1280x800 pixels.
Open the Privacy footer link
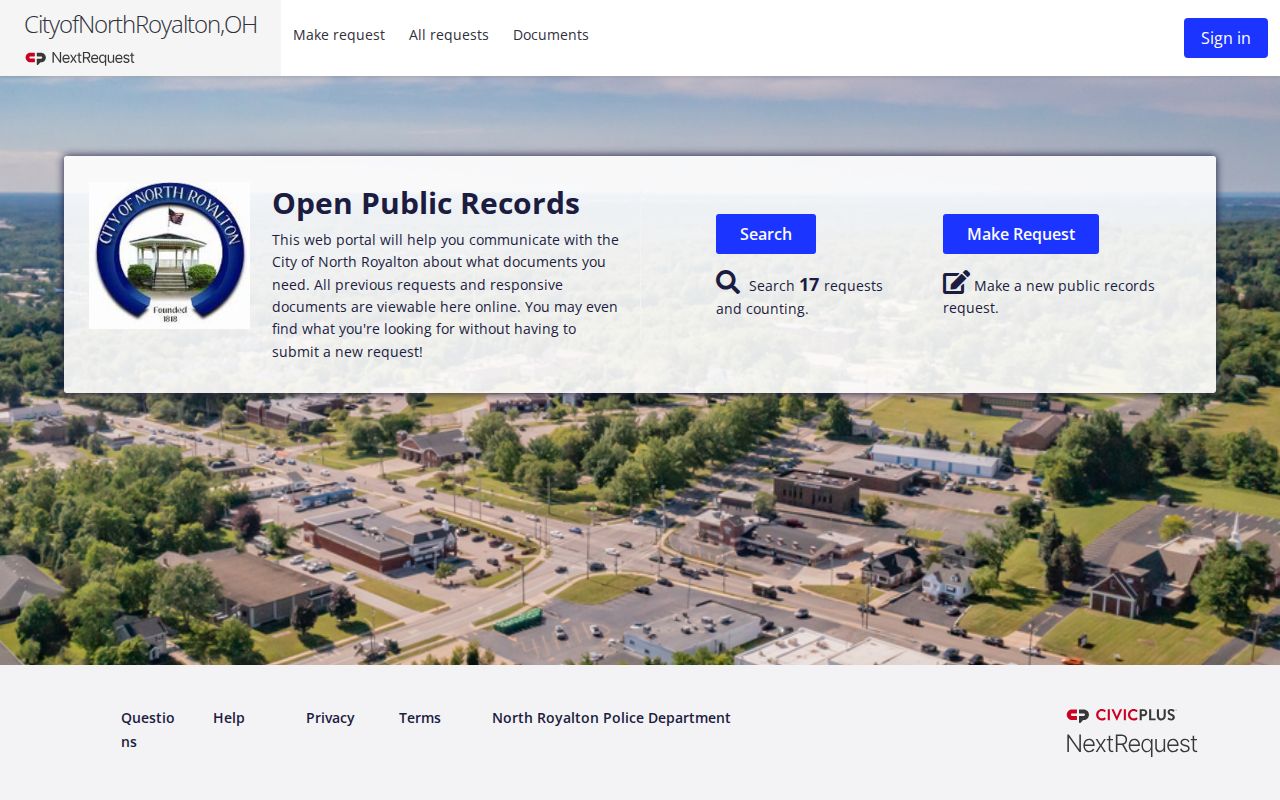330,718
